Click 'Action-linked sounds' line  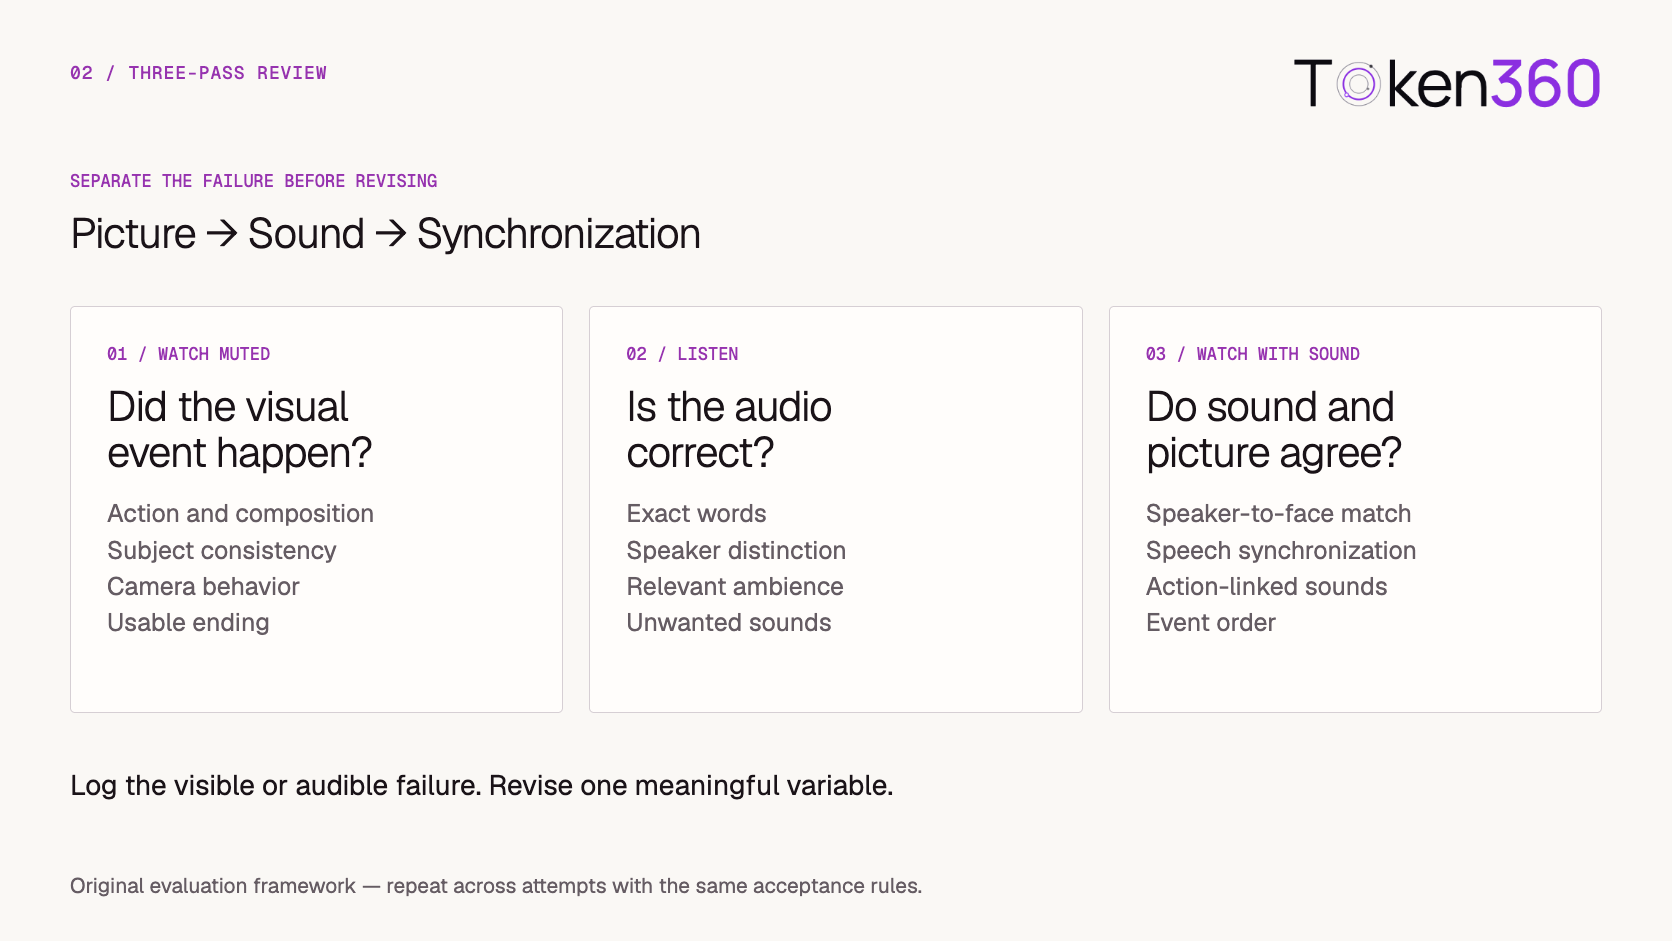tap(1266, 587)
